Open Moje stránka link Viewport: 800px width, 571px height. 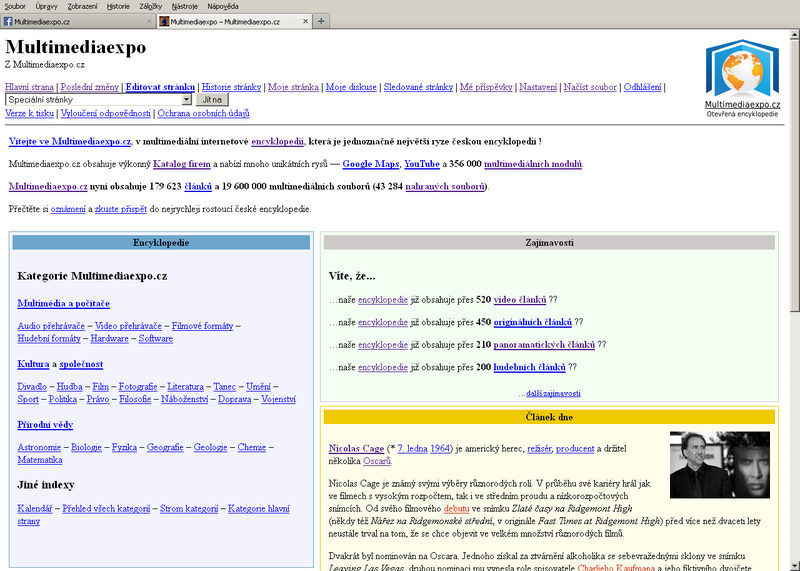tap(293, 87)
